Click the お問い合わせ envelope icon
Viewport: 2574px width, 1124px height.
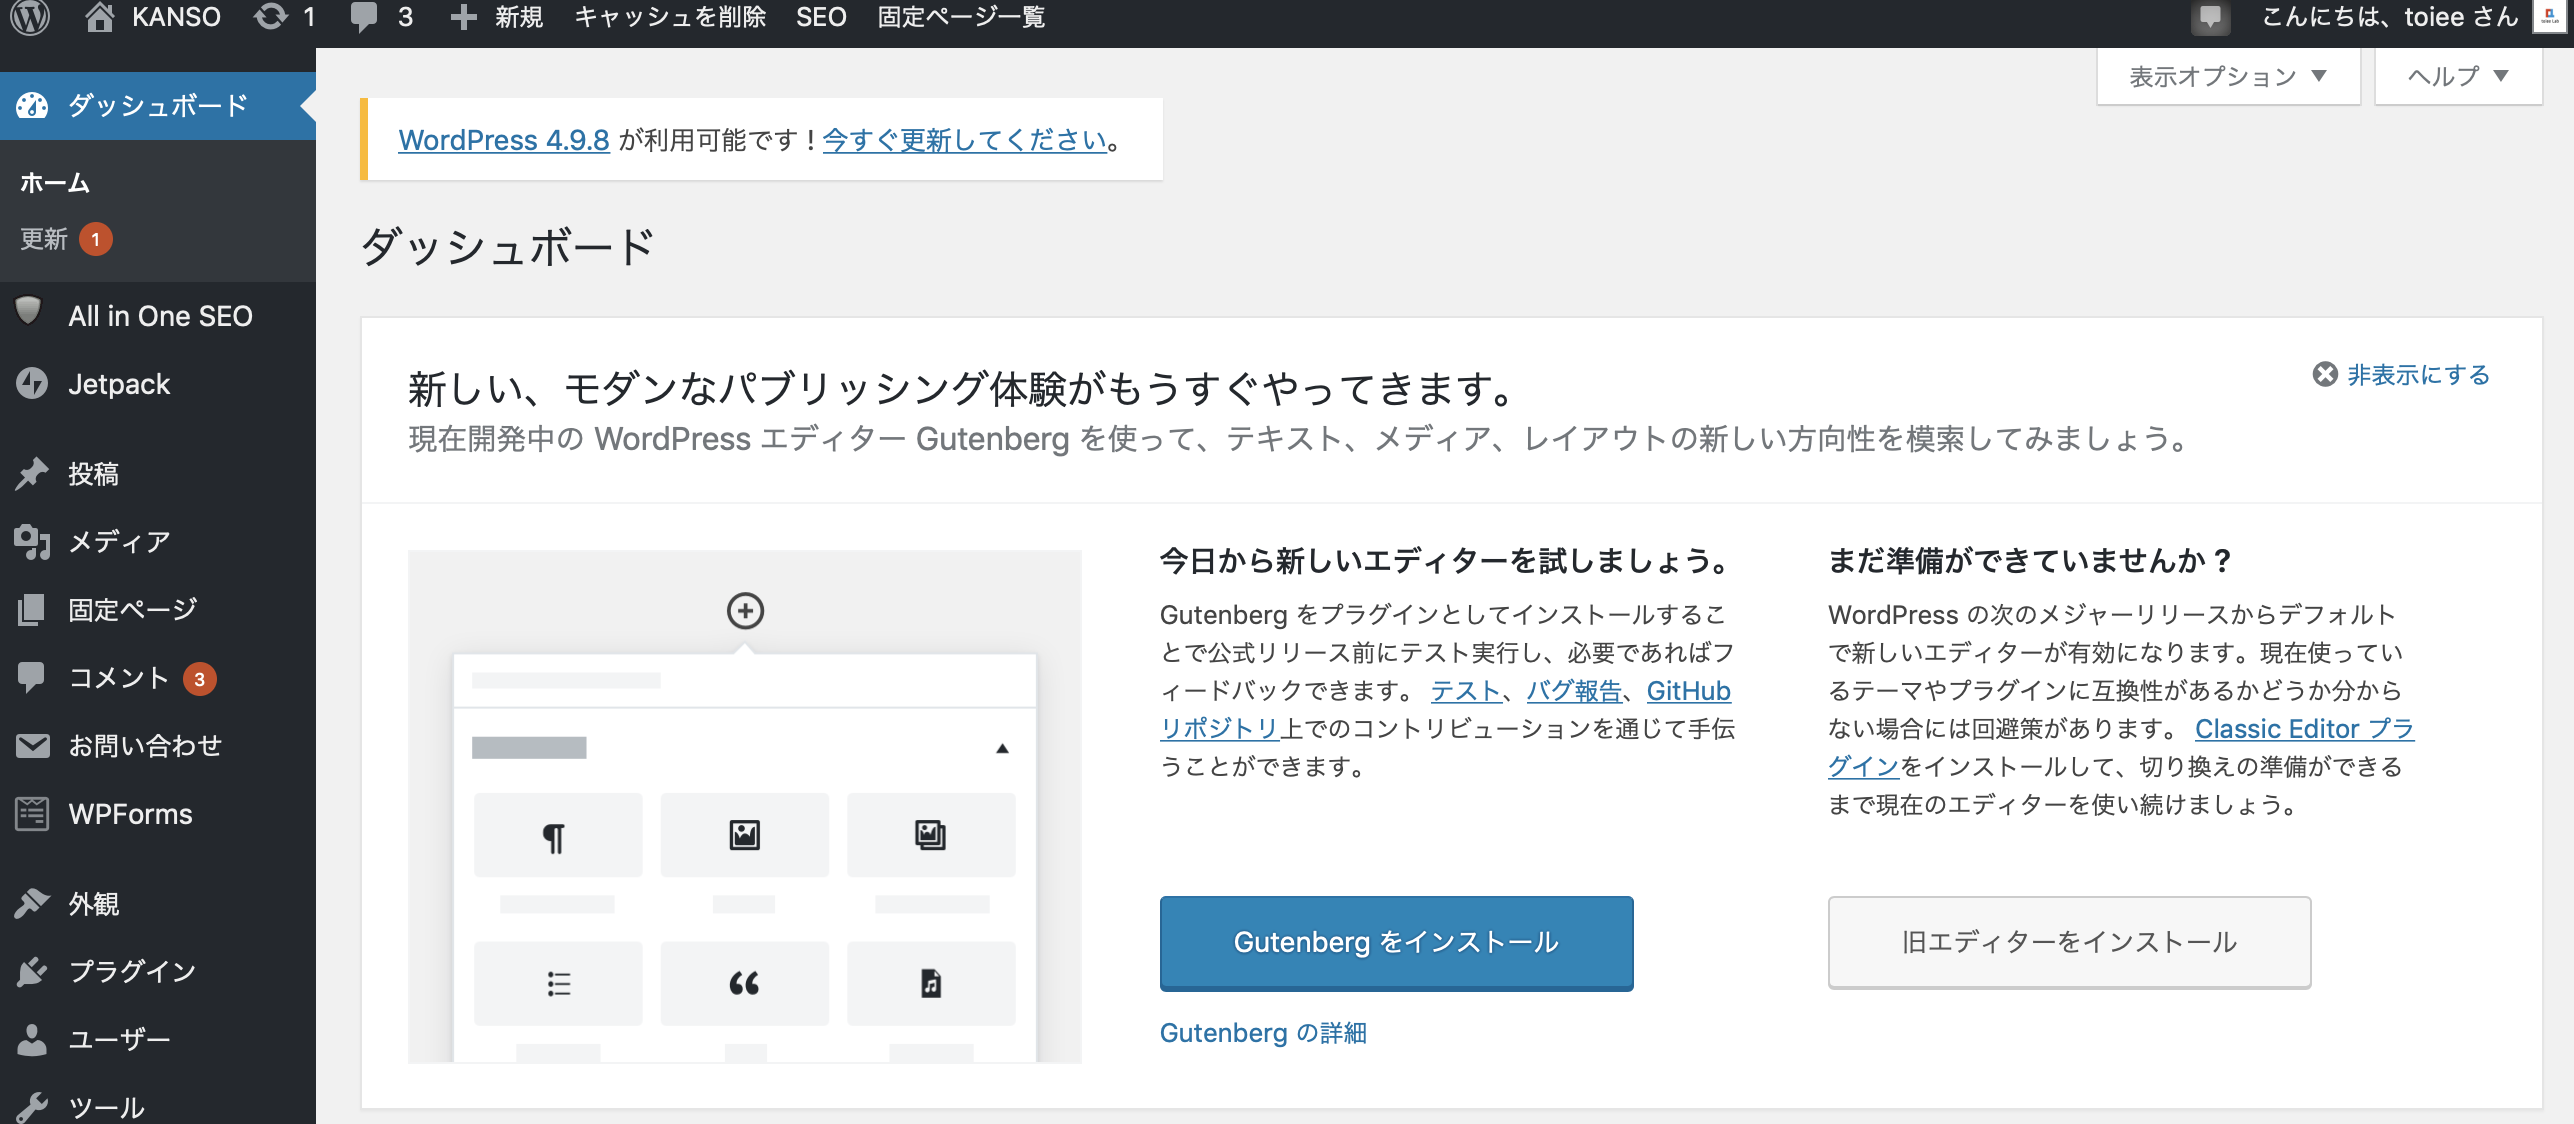[x=32, y=746]
